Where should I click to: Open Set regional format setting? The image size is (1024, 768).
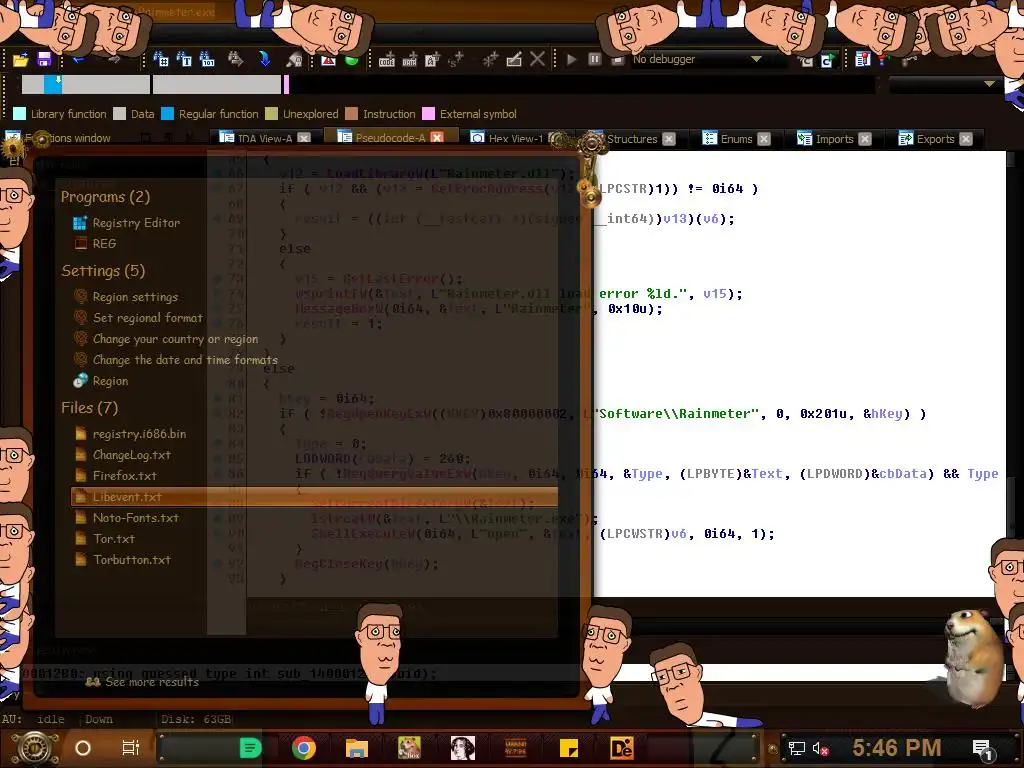pyautogui.click(x=148, y=318)
